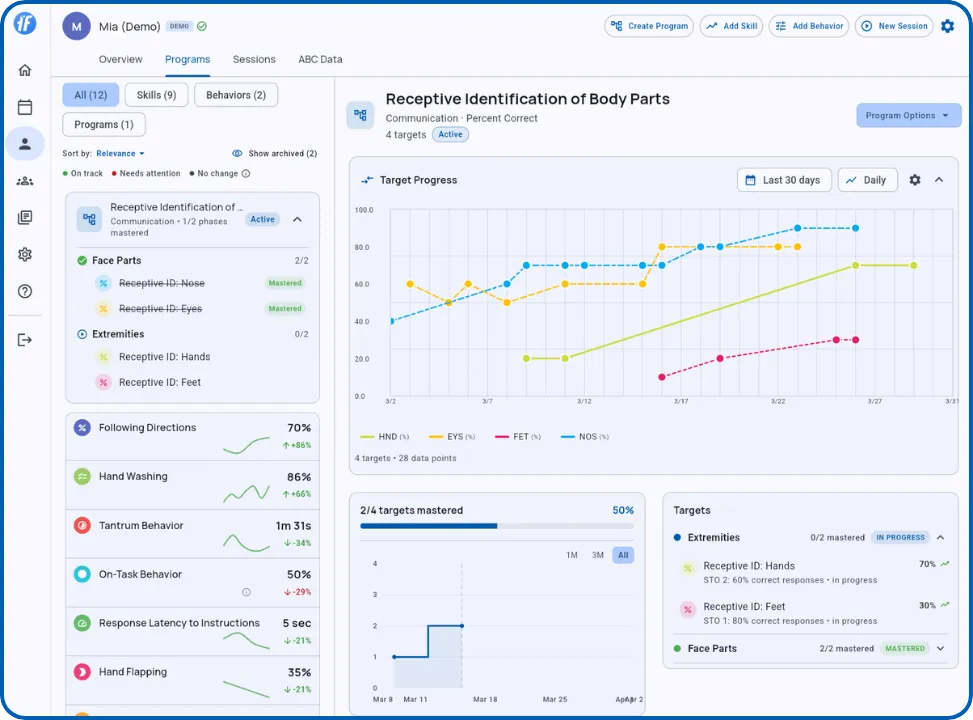Click the Help question mark icon
Viewport: 973px width, 720px height.
click(x=24, y=291)
